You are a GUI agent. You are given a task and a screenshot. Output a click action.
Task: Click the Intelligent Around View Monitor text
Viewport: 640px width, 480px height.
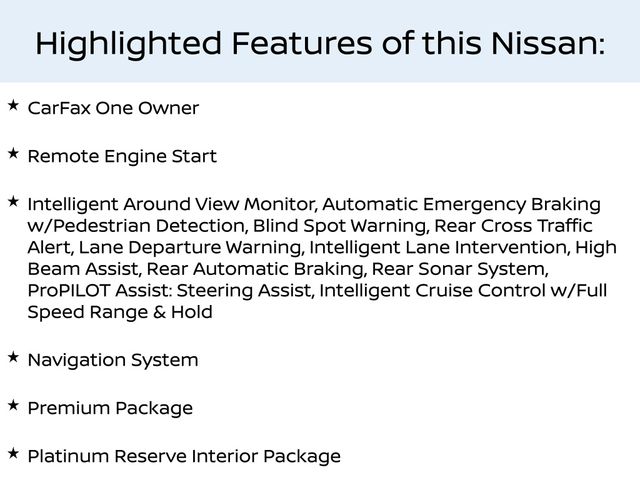[x=172, y=205]
